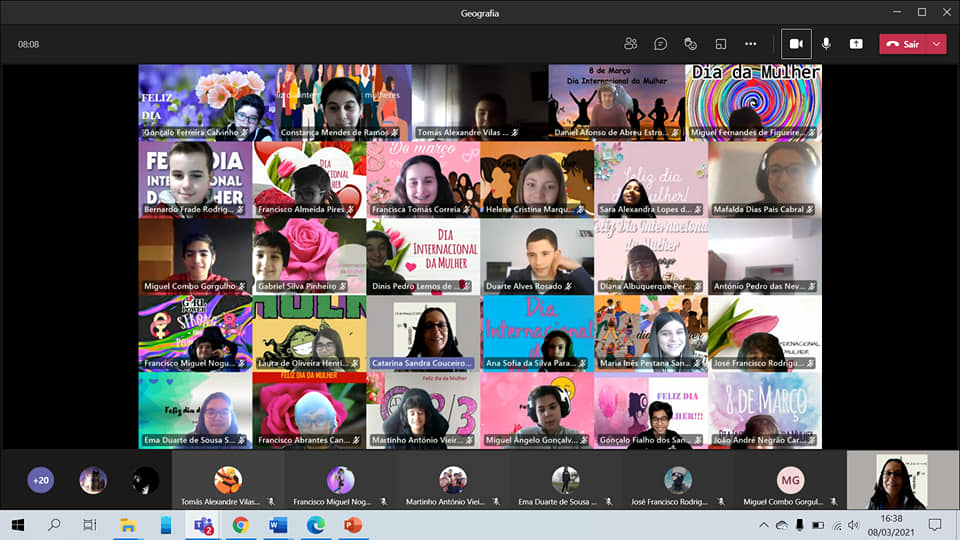Turn the camera off
Screen dimensions: 960x540
coord(796,44)
